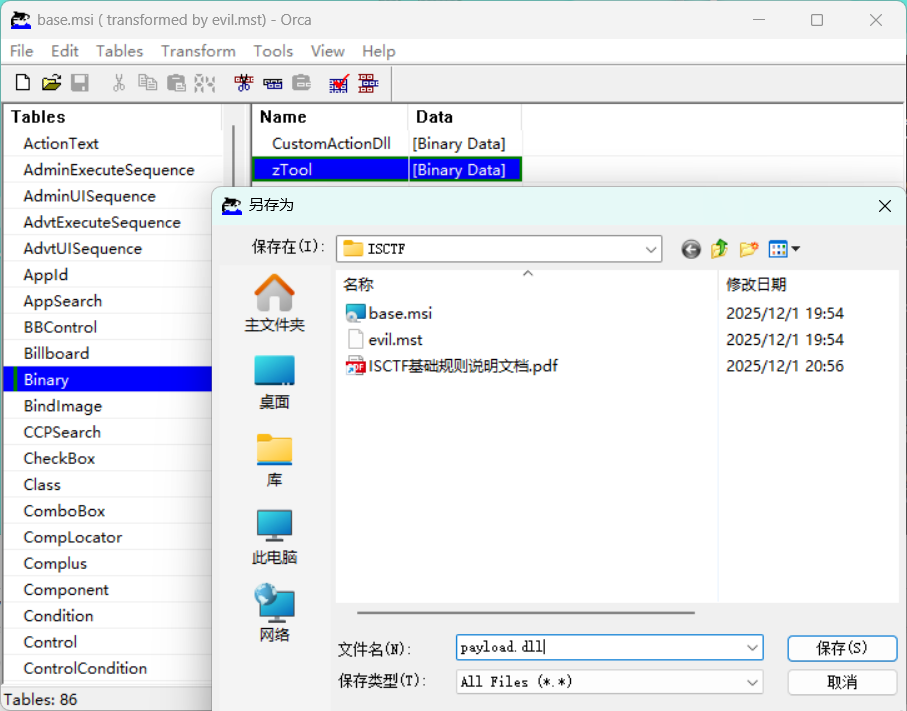
Task: Open the Tables menu in Orca
Action: pos(119,51)
